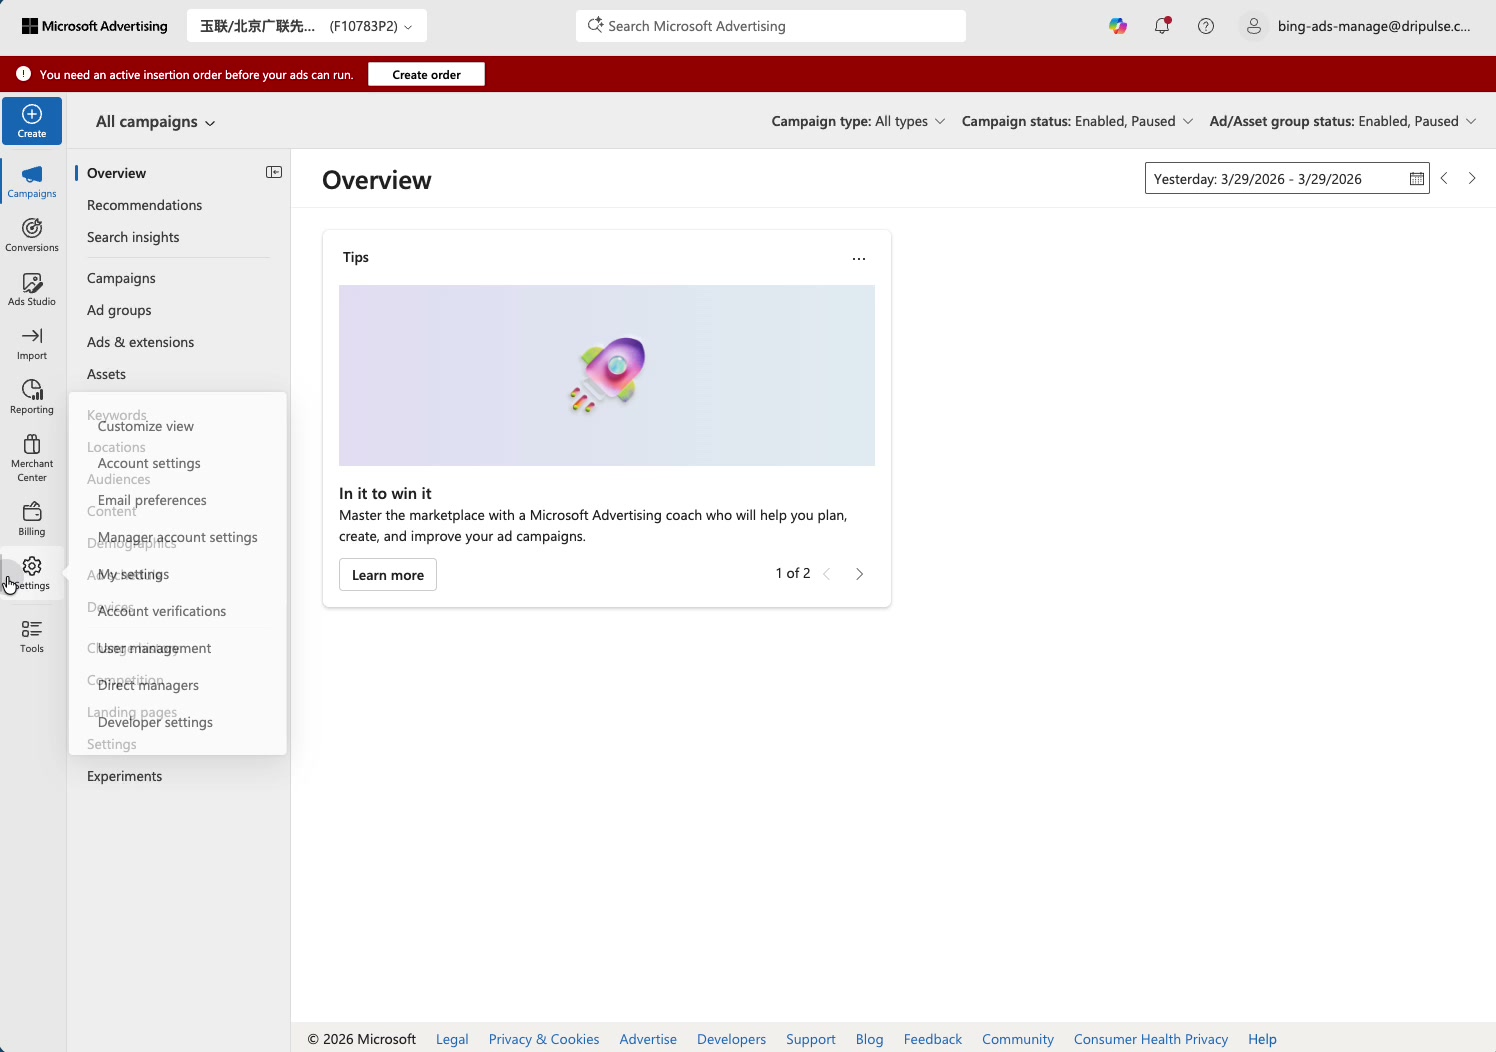The image size is (1496, 1052).
Task: Click the alert icon in the red banner
Action: pyautogui.click(x=24, y=74)
